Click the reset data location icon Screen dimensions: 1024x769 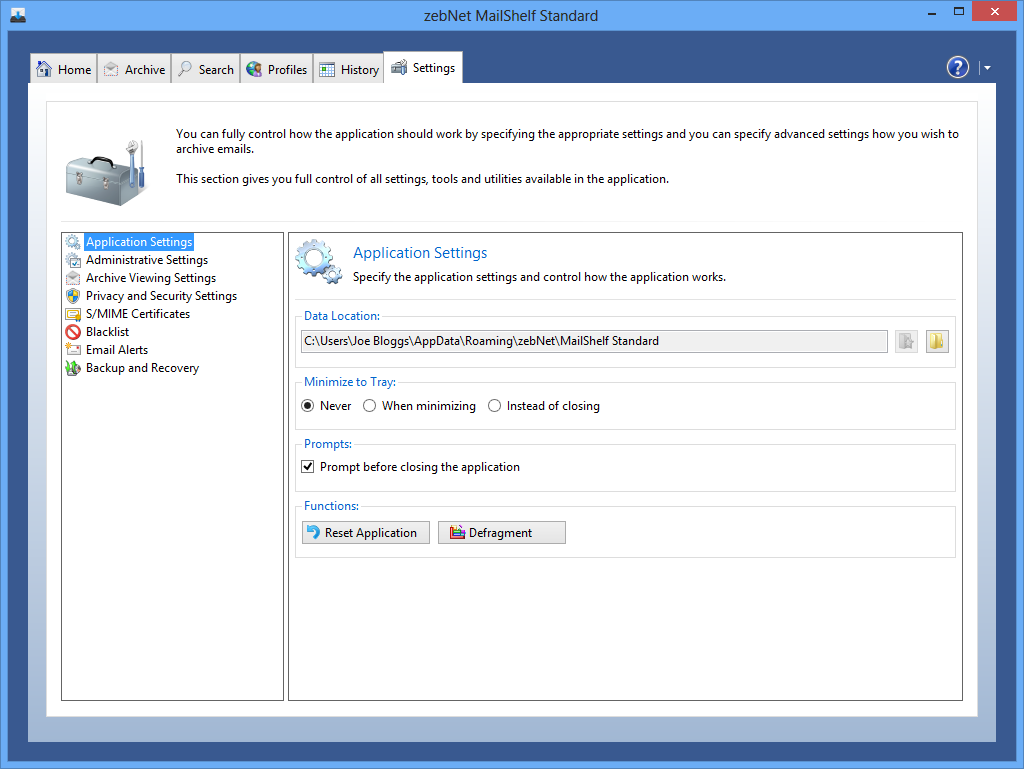(906, 341)
